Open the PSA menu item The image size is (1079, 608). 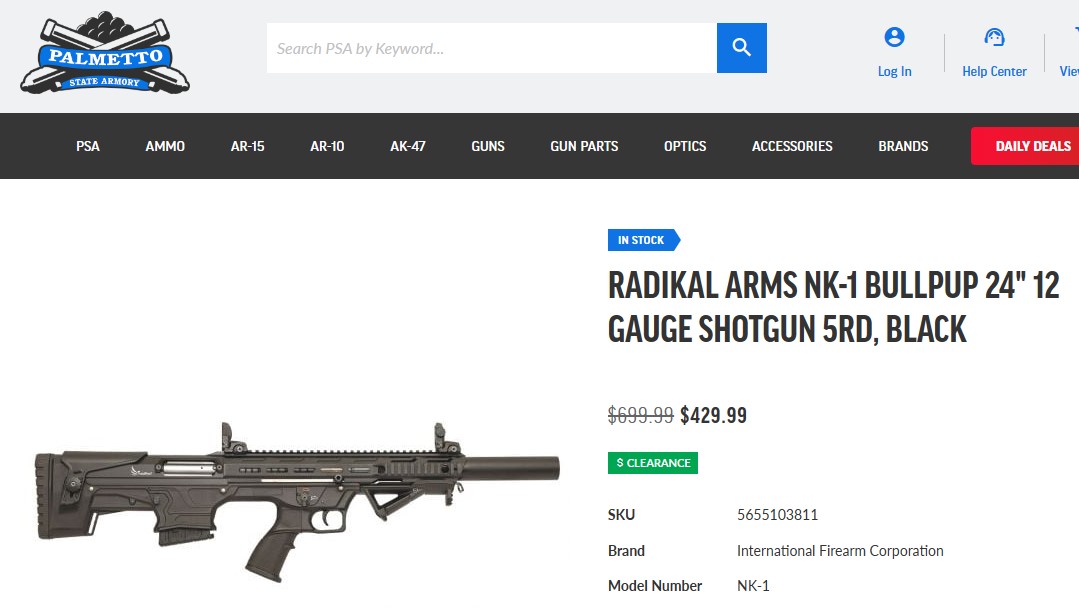click(87, 146)
